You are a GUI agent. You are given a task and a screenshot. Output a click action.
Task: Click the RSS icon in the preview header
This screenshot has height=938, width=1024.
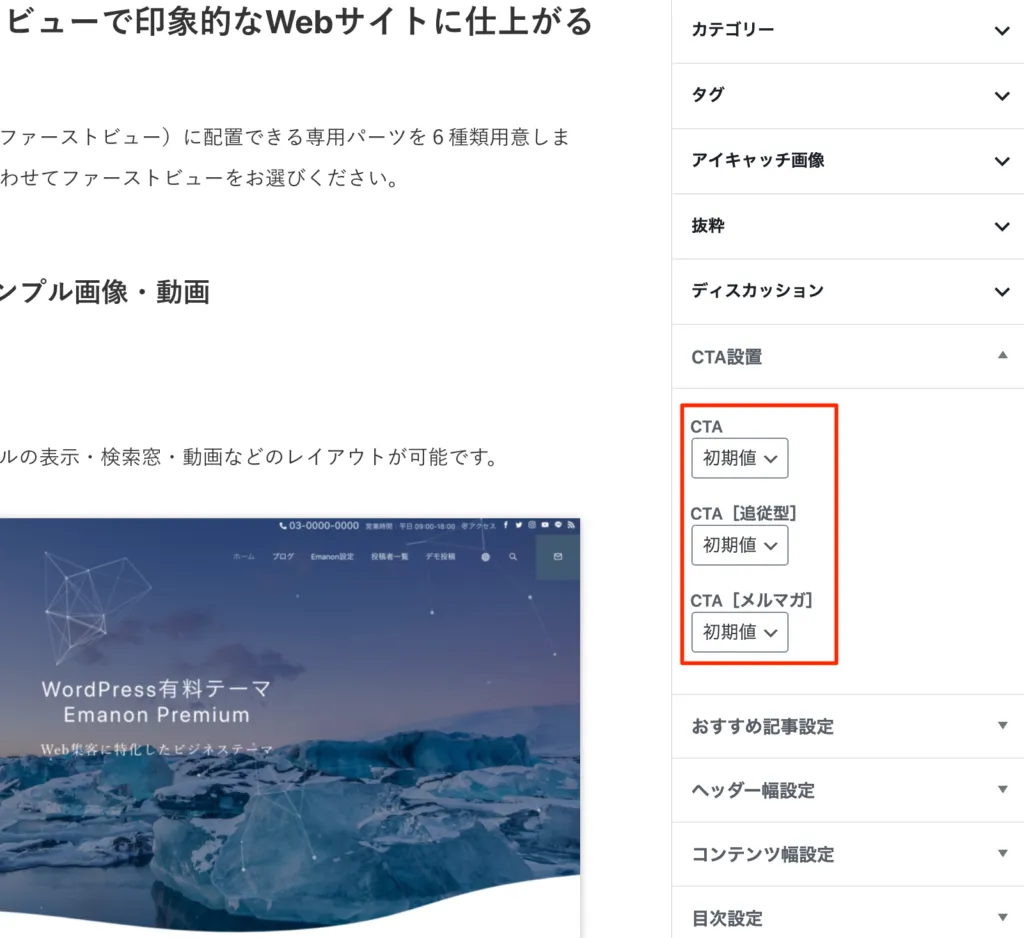[x=571, y=525]
